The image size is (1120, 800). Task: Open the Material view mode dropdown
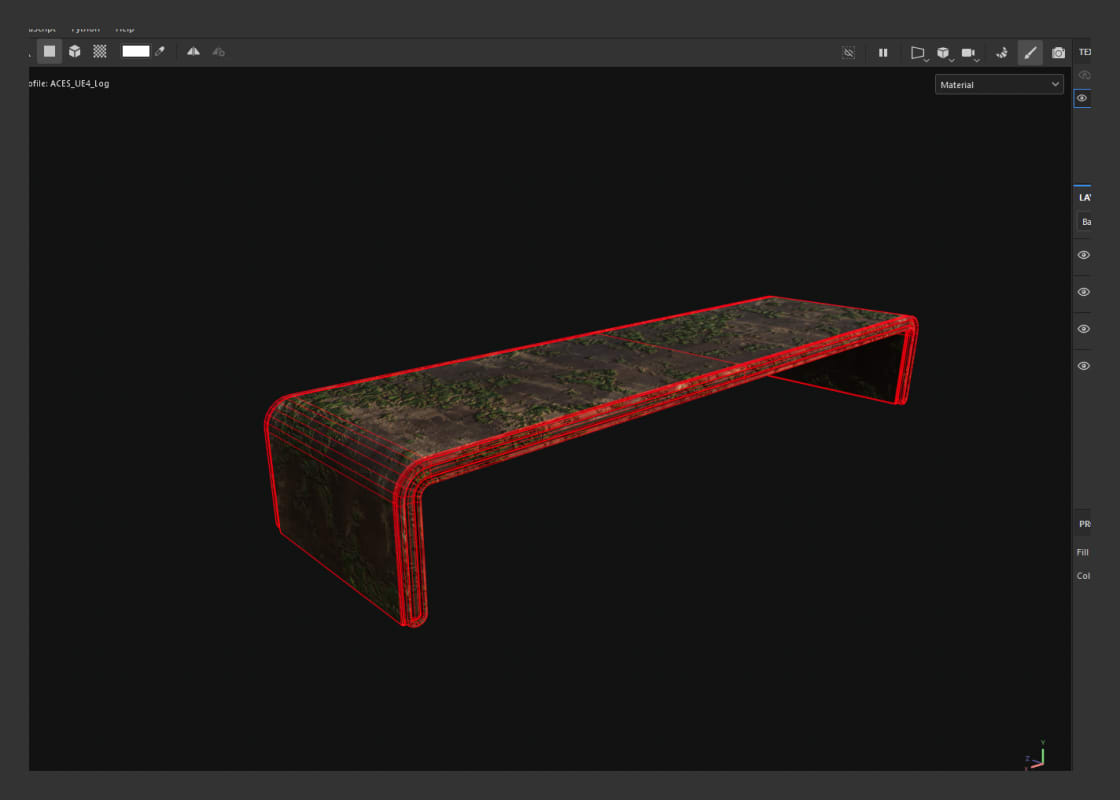pos(998,84)
